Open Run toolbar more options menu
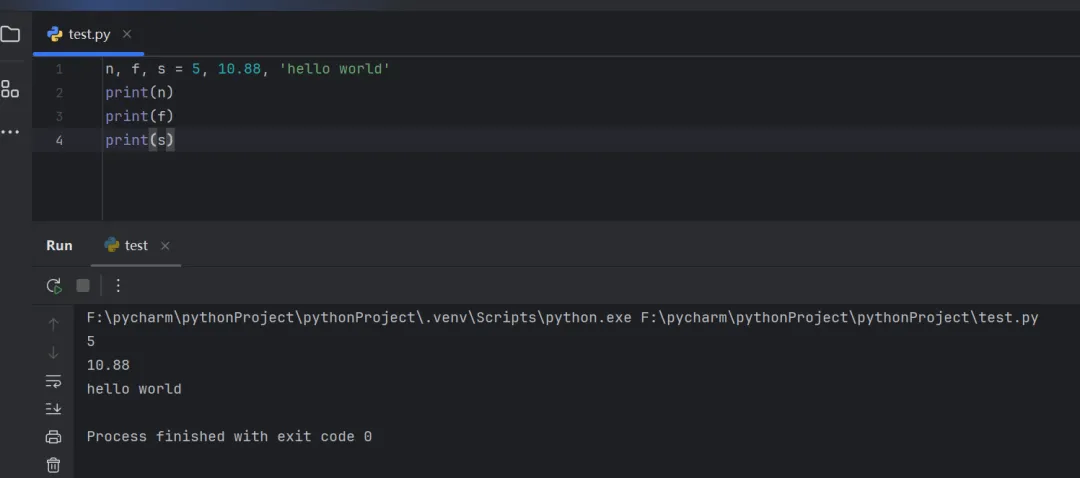 point(118,286)
